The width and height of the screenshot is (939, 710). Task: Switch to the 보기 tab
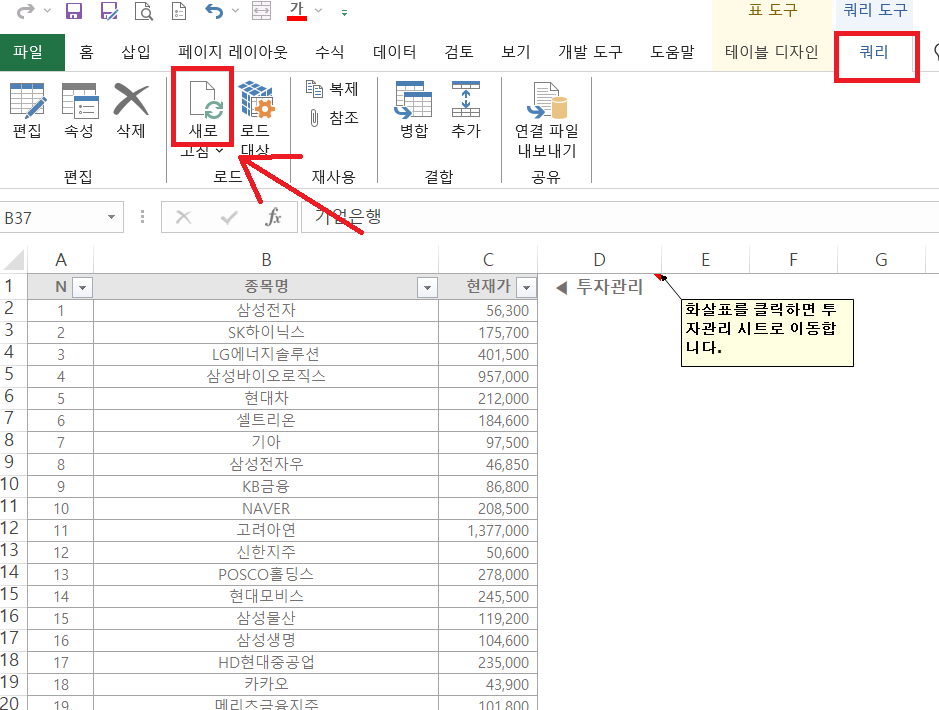point(516,52)
